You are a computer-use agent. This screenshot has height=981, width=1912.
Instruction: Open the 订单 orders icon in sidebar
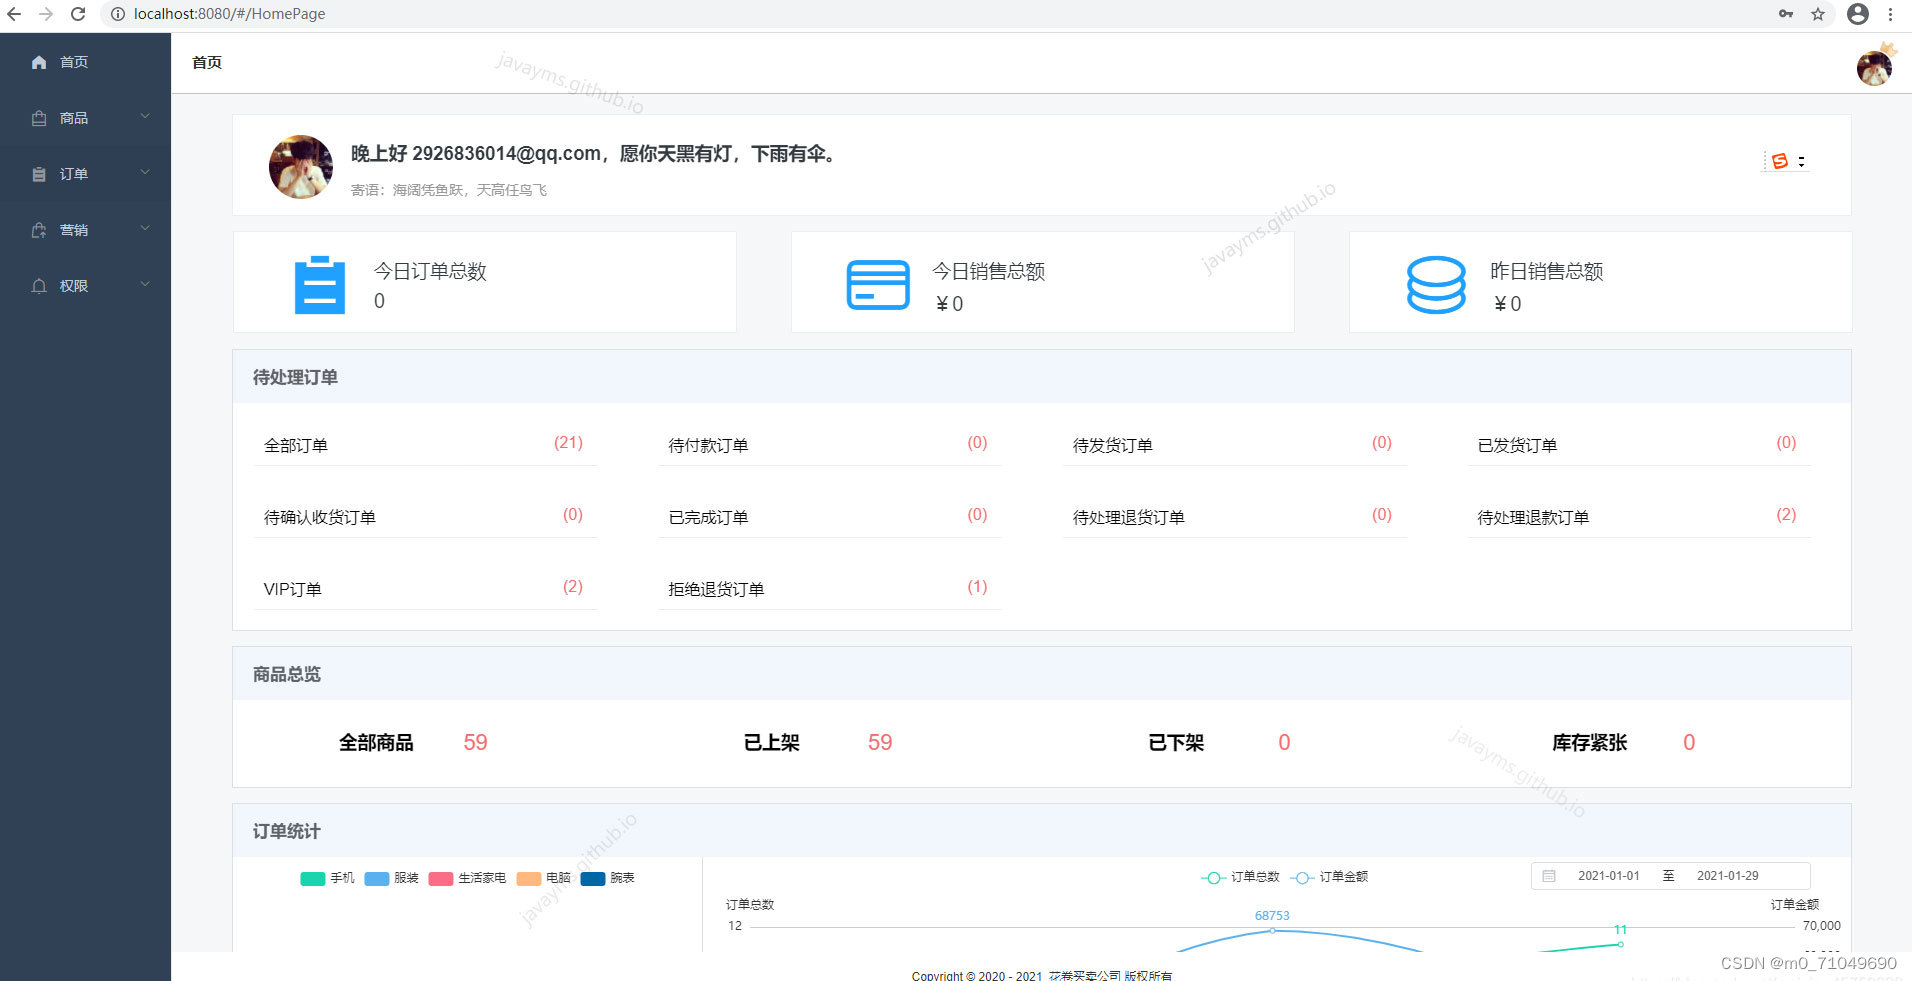[x=39, y=174]
